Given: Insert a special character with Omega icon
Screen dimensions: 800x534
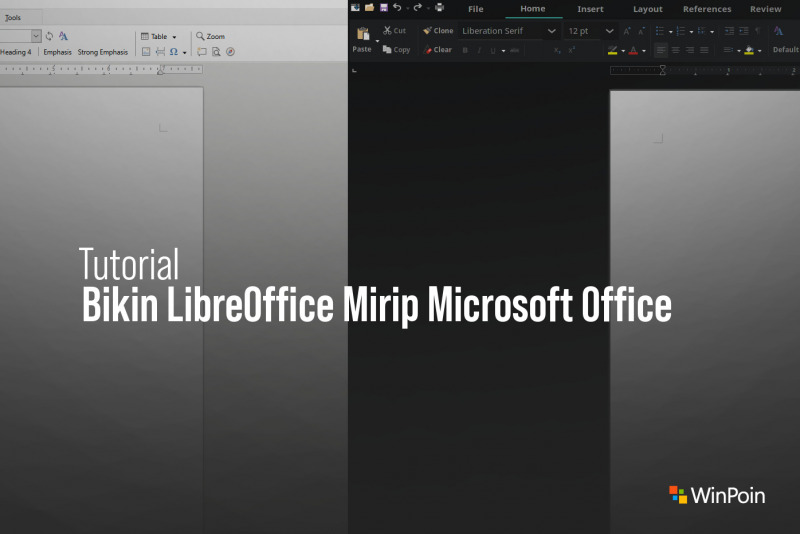Looking at the screenshot, I should click(174, 52).
